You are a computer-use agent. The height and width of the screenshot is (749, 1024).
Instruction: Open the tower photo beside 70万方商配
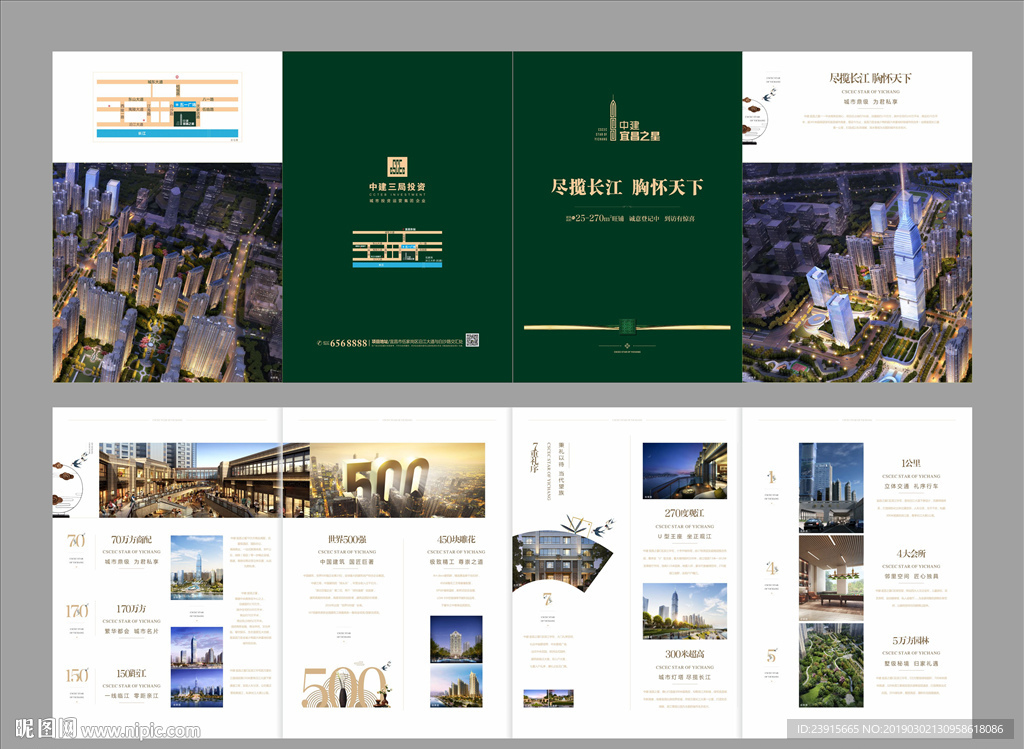(x=197, y=567)
